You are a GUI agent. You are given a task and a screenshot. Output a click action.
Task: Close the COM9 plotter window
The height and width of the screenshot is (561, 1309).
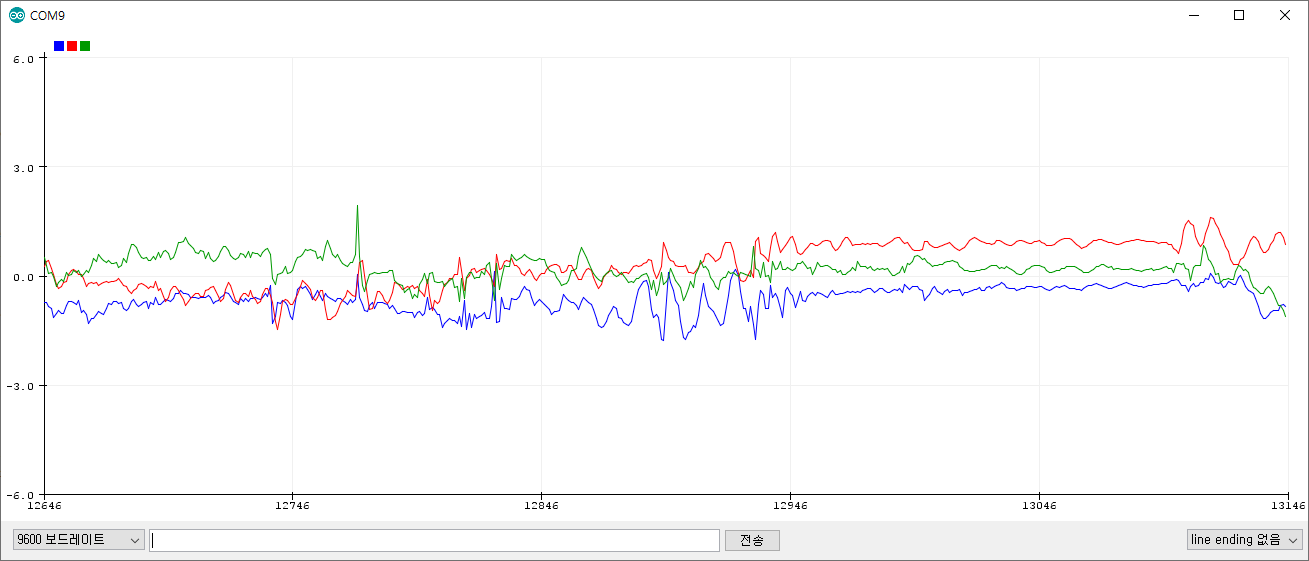1285,15
